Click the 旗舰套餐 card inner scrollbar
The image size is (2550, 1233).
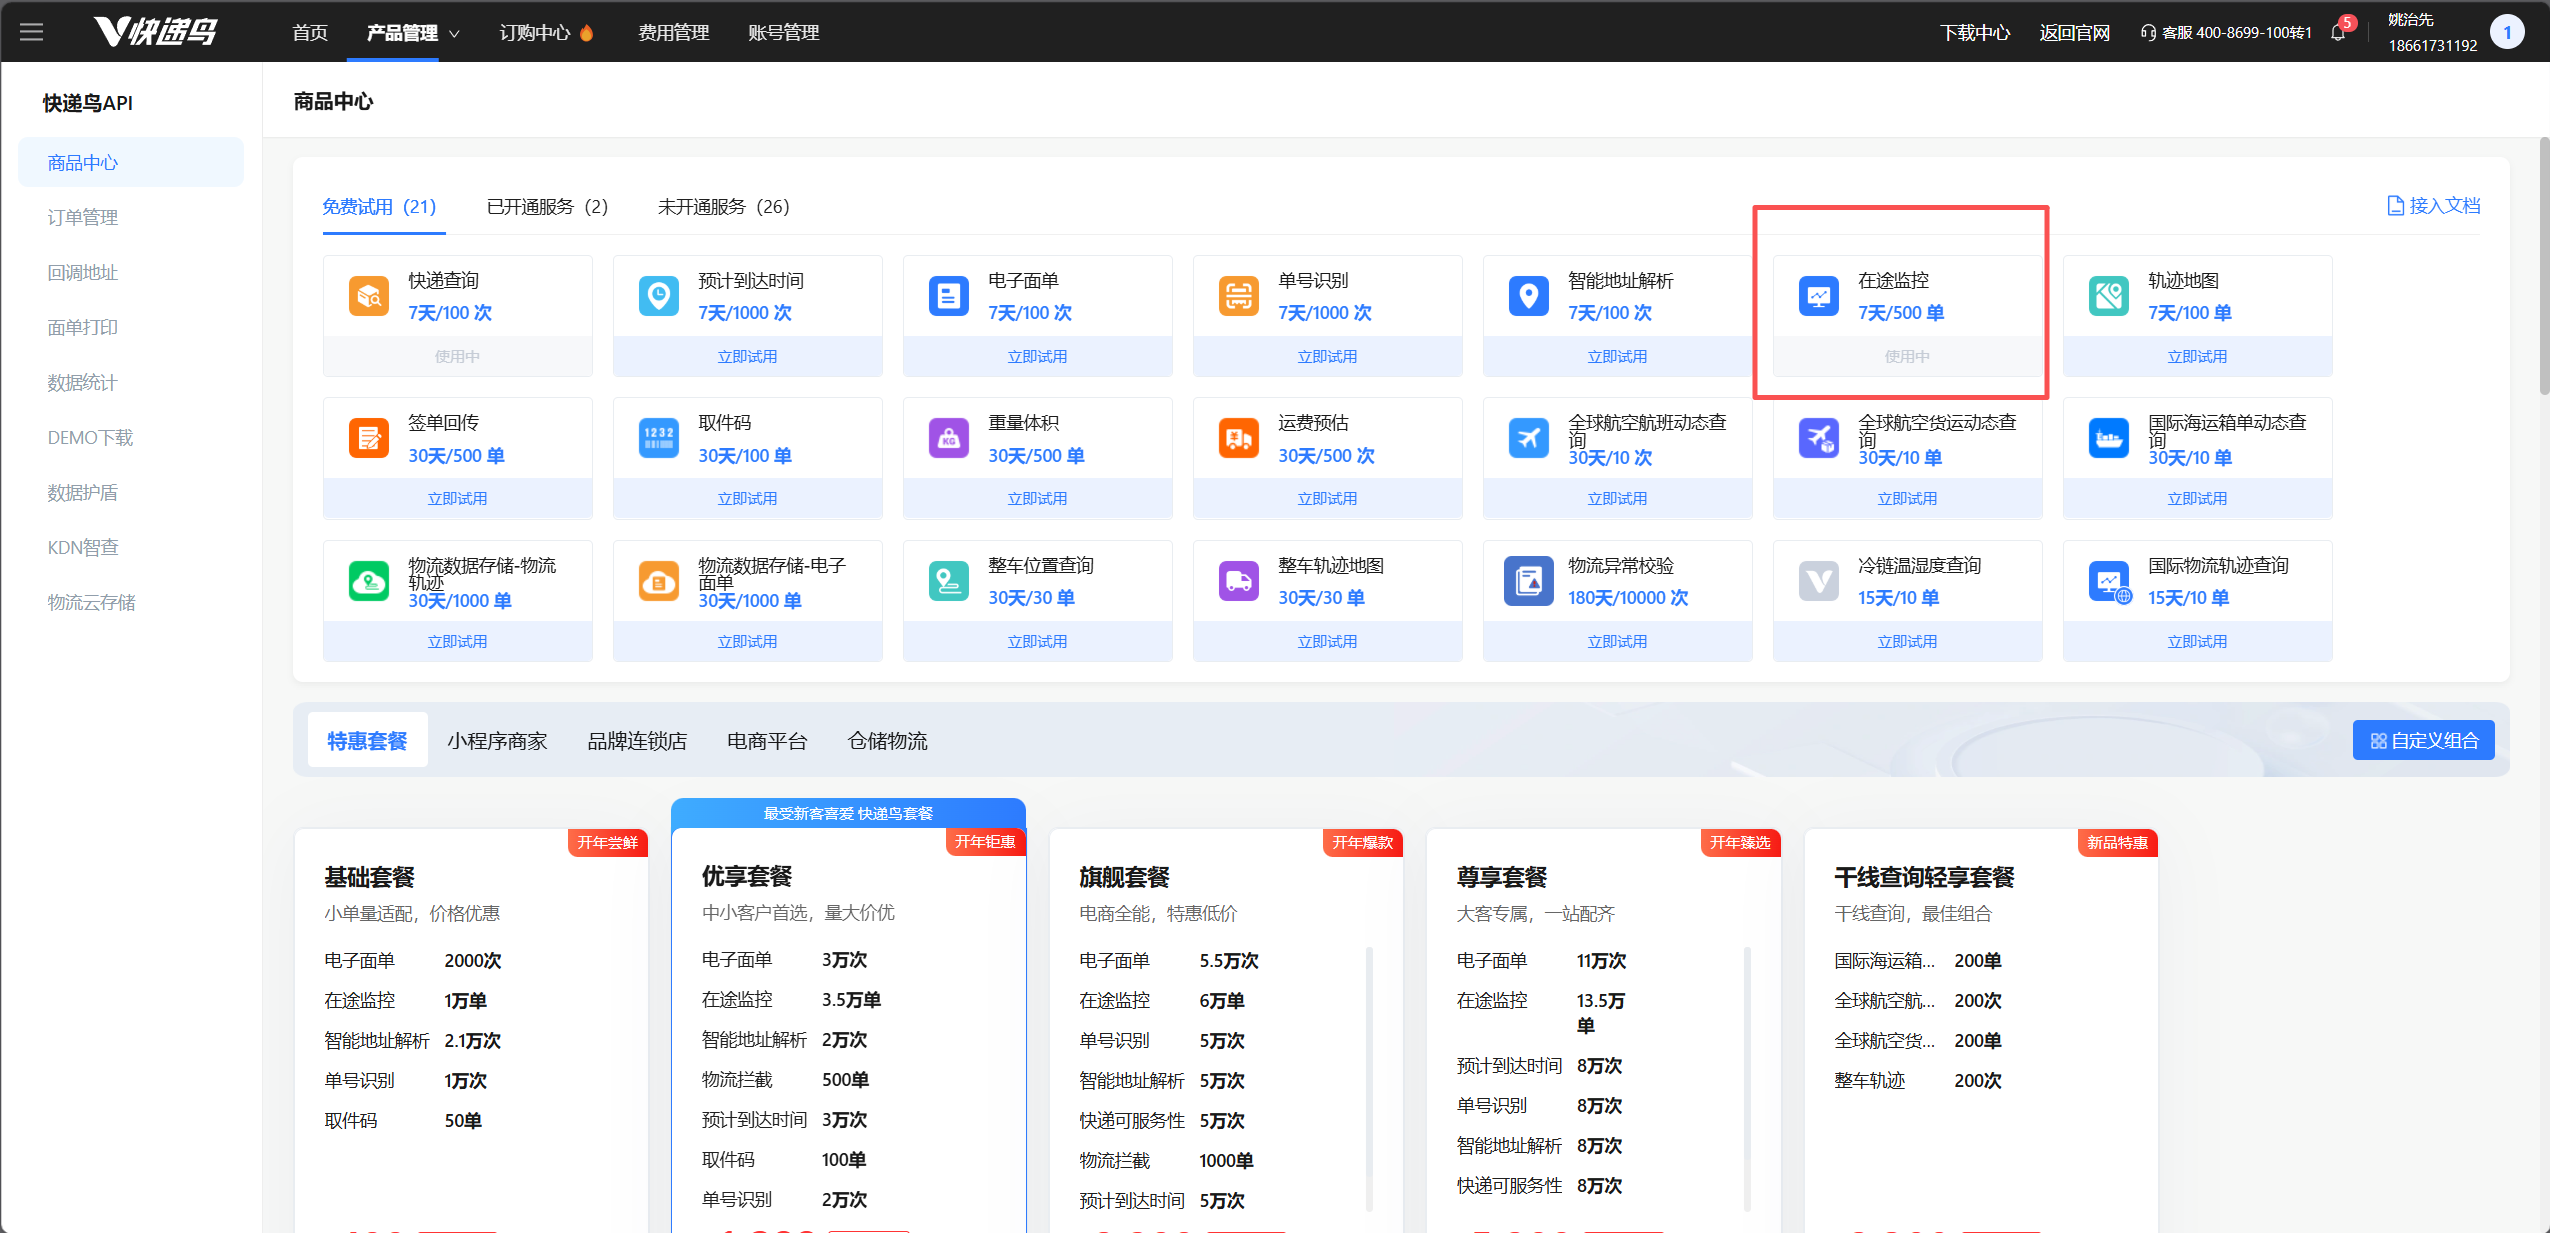[x=1369, y=1078]
